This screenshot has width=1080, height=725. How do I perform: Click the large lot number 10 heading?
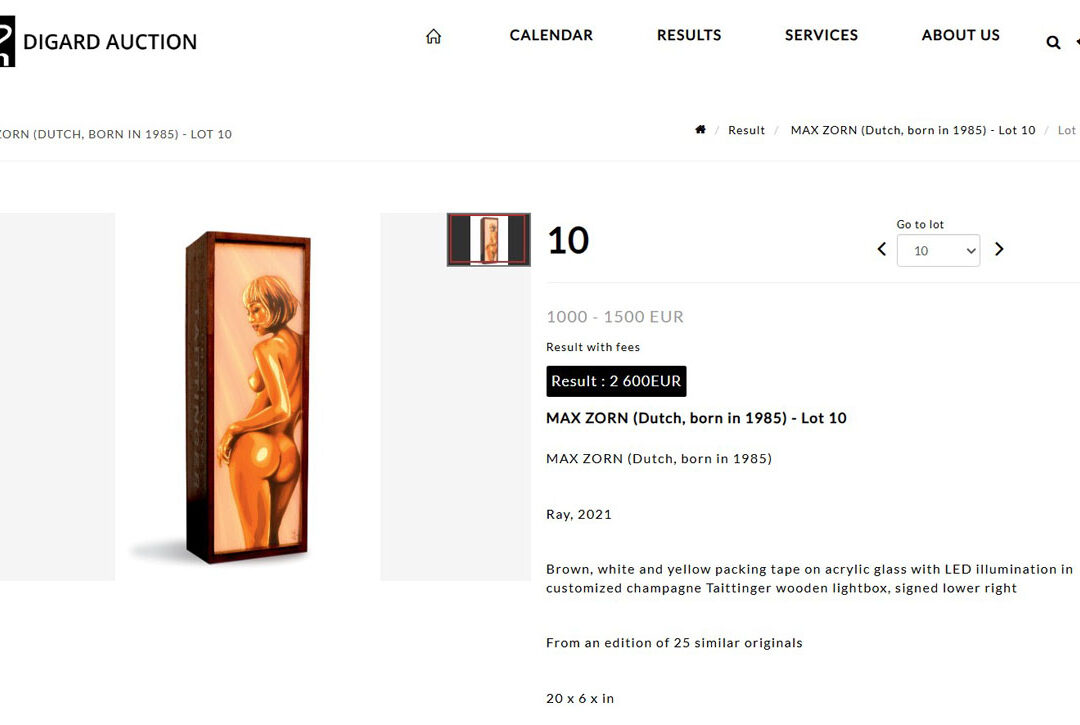[x=568, y=241]
